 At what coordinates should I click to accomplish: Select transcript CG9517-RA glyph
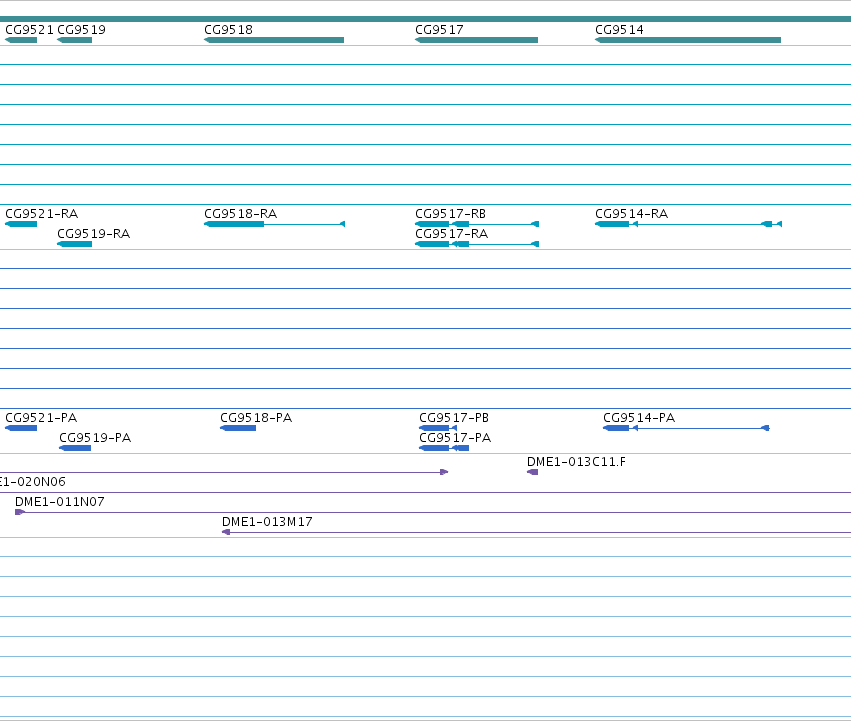coord(477,244)
